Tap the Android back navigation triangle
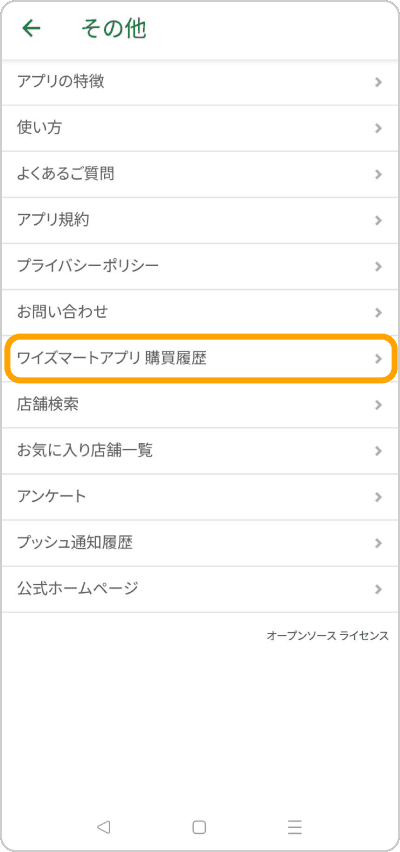The height and width of the screenshot is (852, 400). [103, 827]
